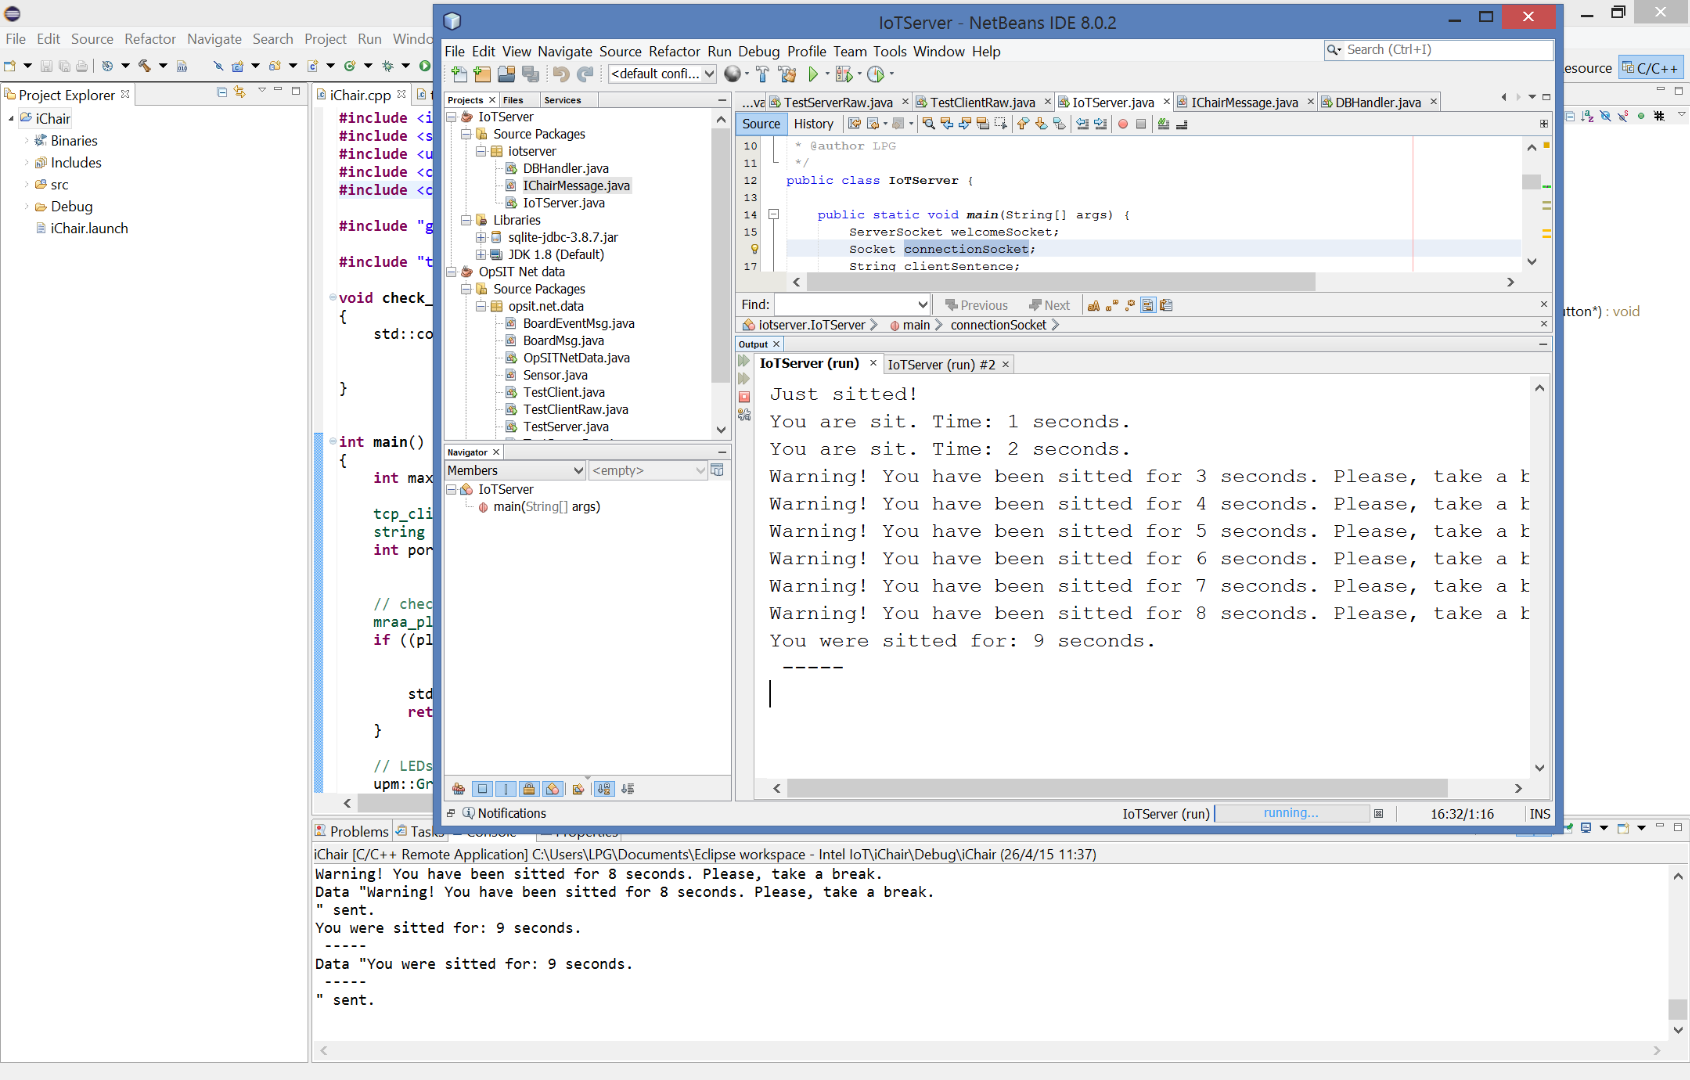Open the Refactor menu in NetBeans

[x=674, y=51]
